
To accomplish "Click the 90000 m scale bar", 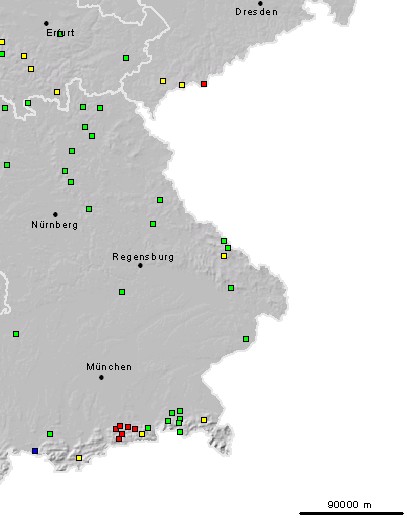I will pyautogui.click(x=351, y=514).
